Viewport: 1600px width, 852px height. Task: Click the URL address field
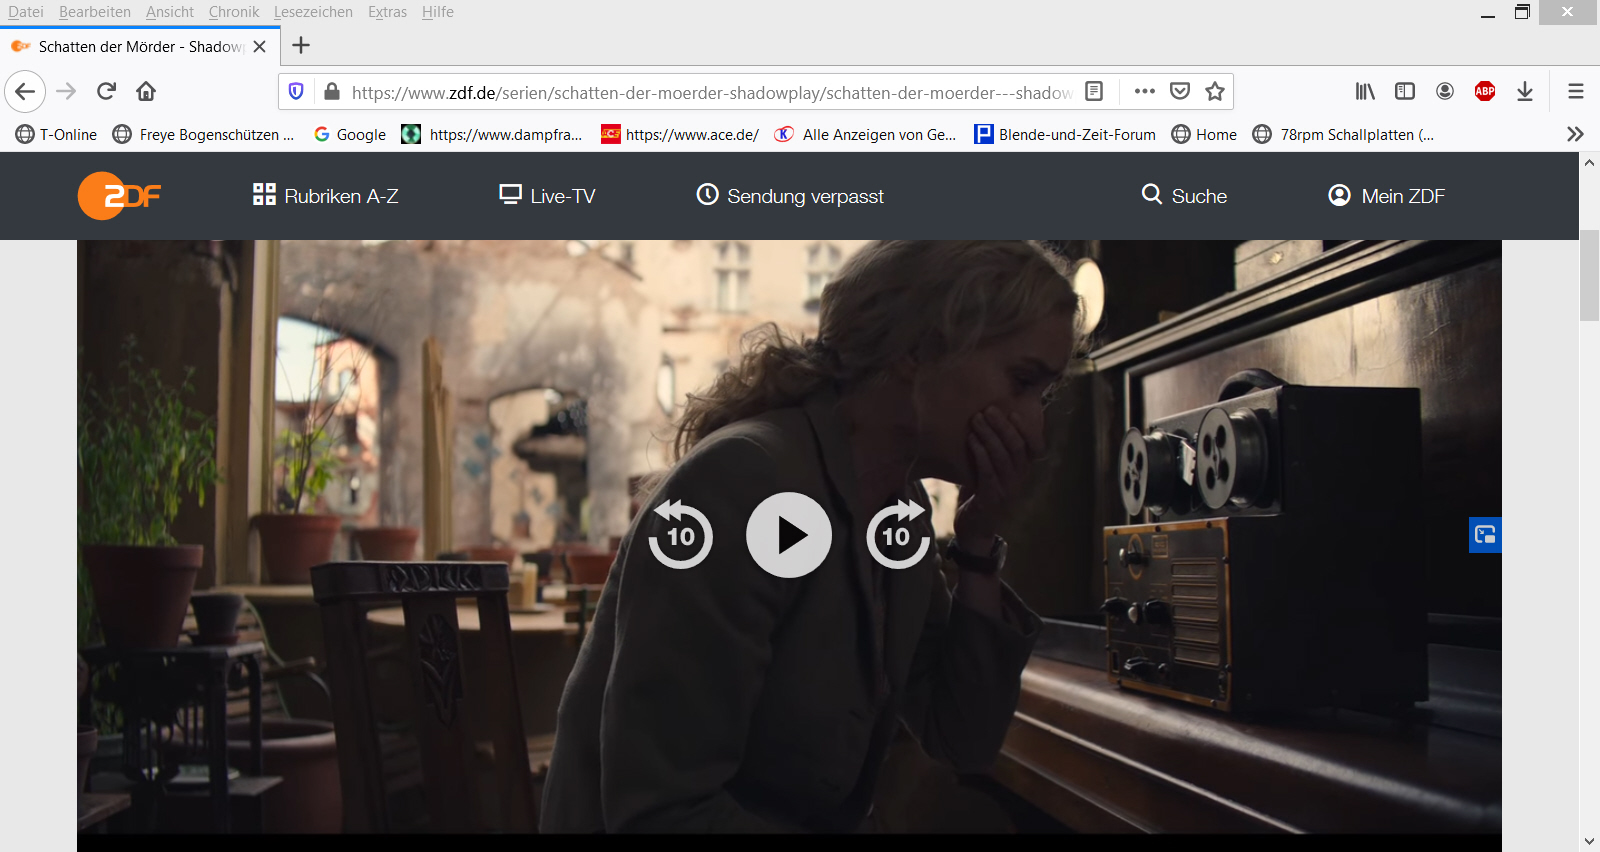pyautogui.click(x=710, y=92)
